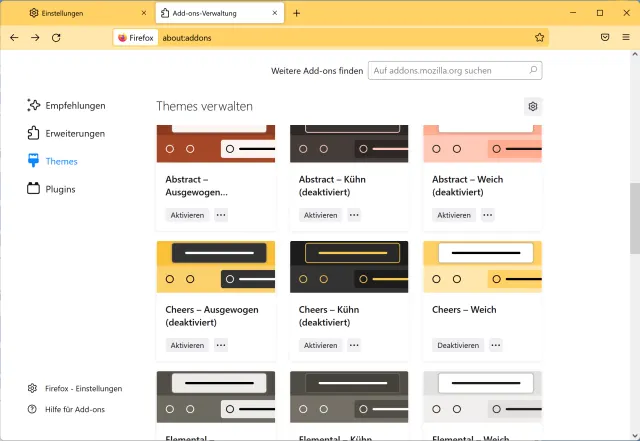The image size is (640, 441).
Task: Open the Cheers – Kühn theme preview
Action: [349, 267]
